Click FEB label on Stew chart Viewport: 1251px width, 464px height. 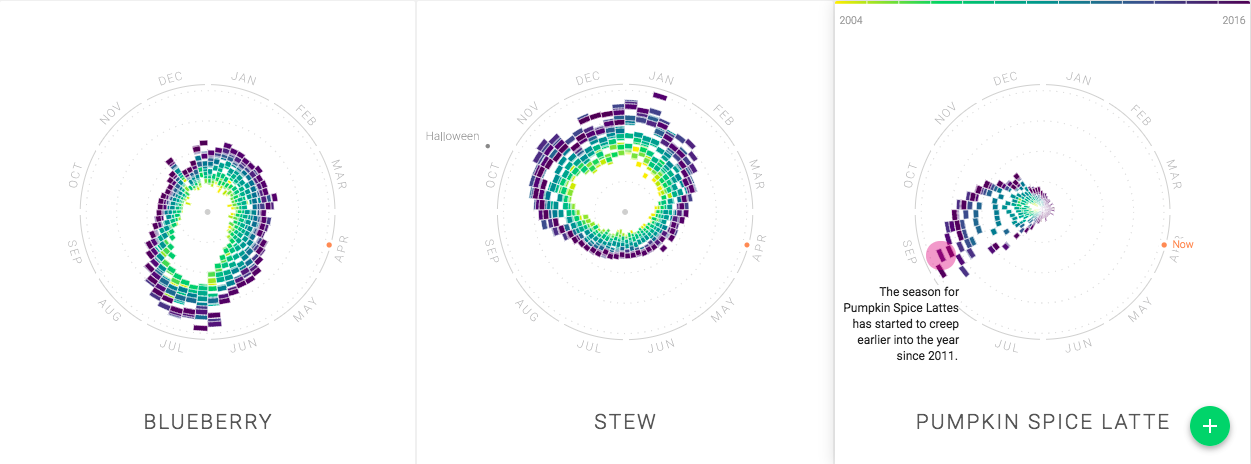[x=722, y=115]
